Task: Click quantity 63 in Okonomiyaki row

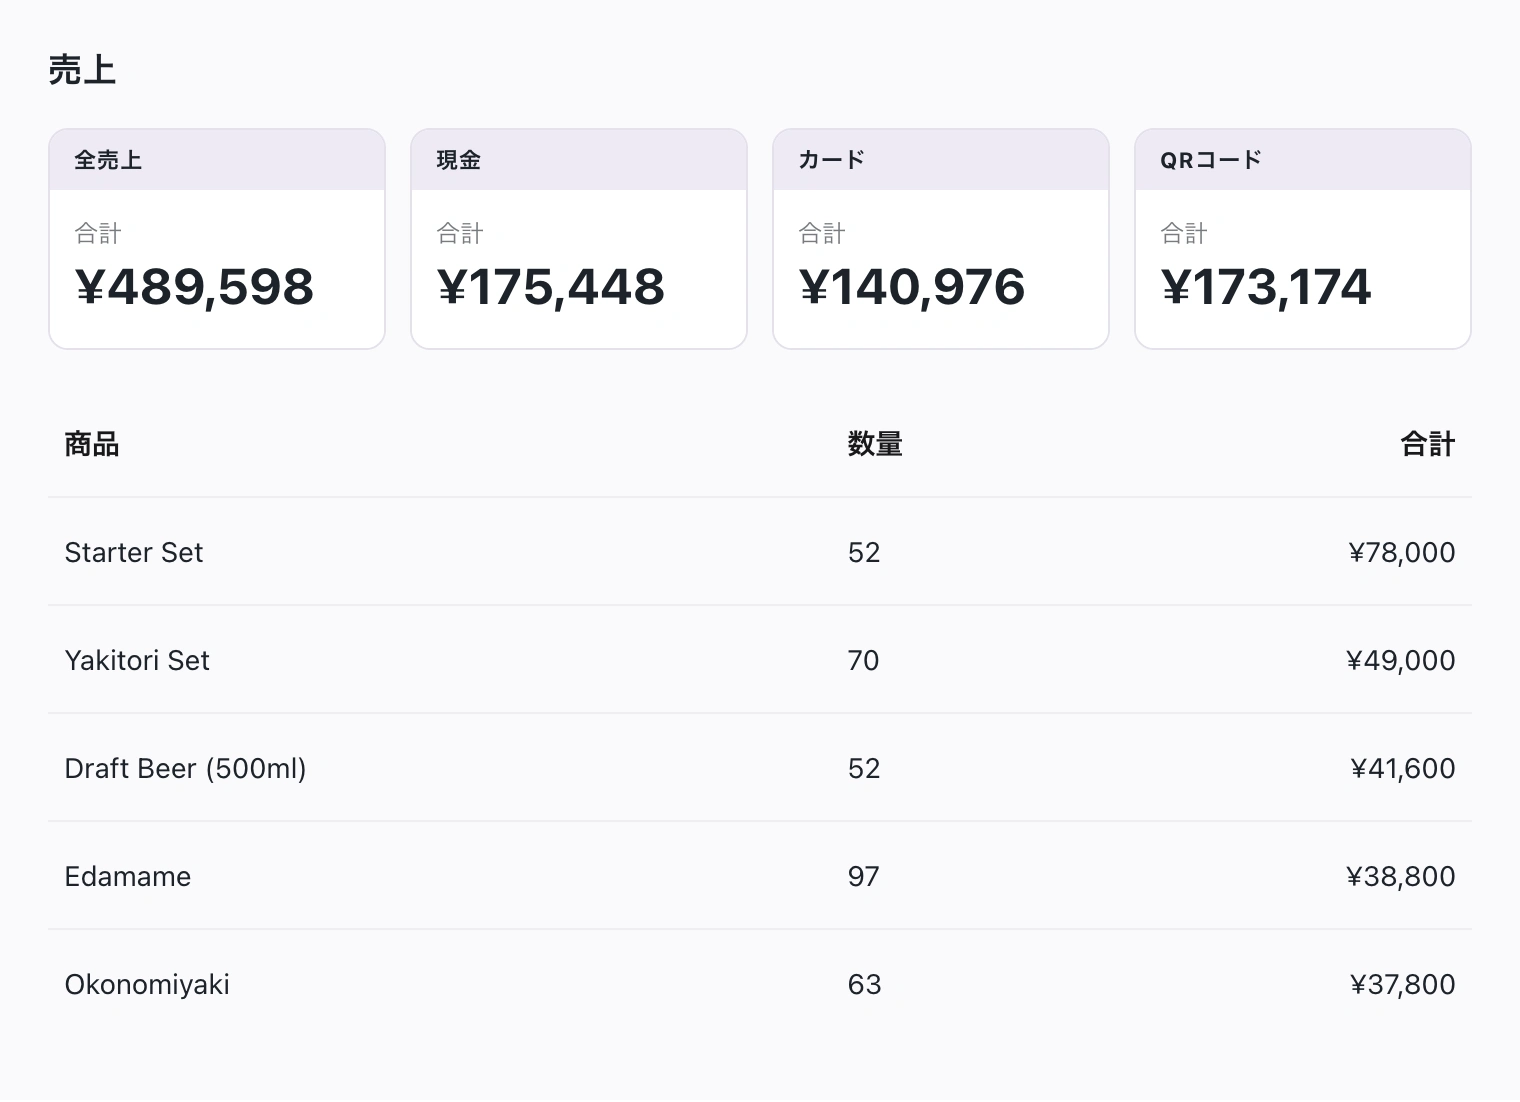Action: pyautogui.click(x=864, y=984)
